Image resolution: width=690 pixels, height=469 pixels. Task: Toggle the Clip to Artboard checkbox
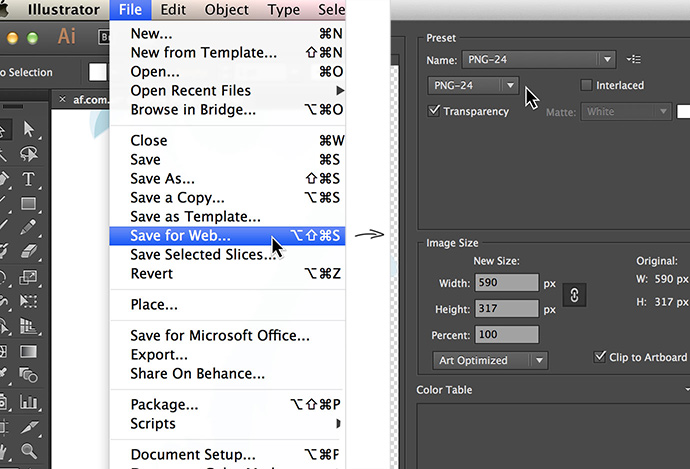click(x=600, y=356)
